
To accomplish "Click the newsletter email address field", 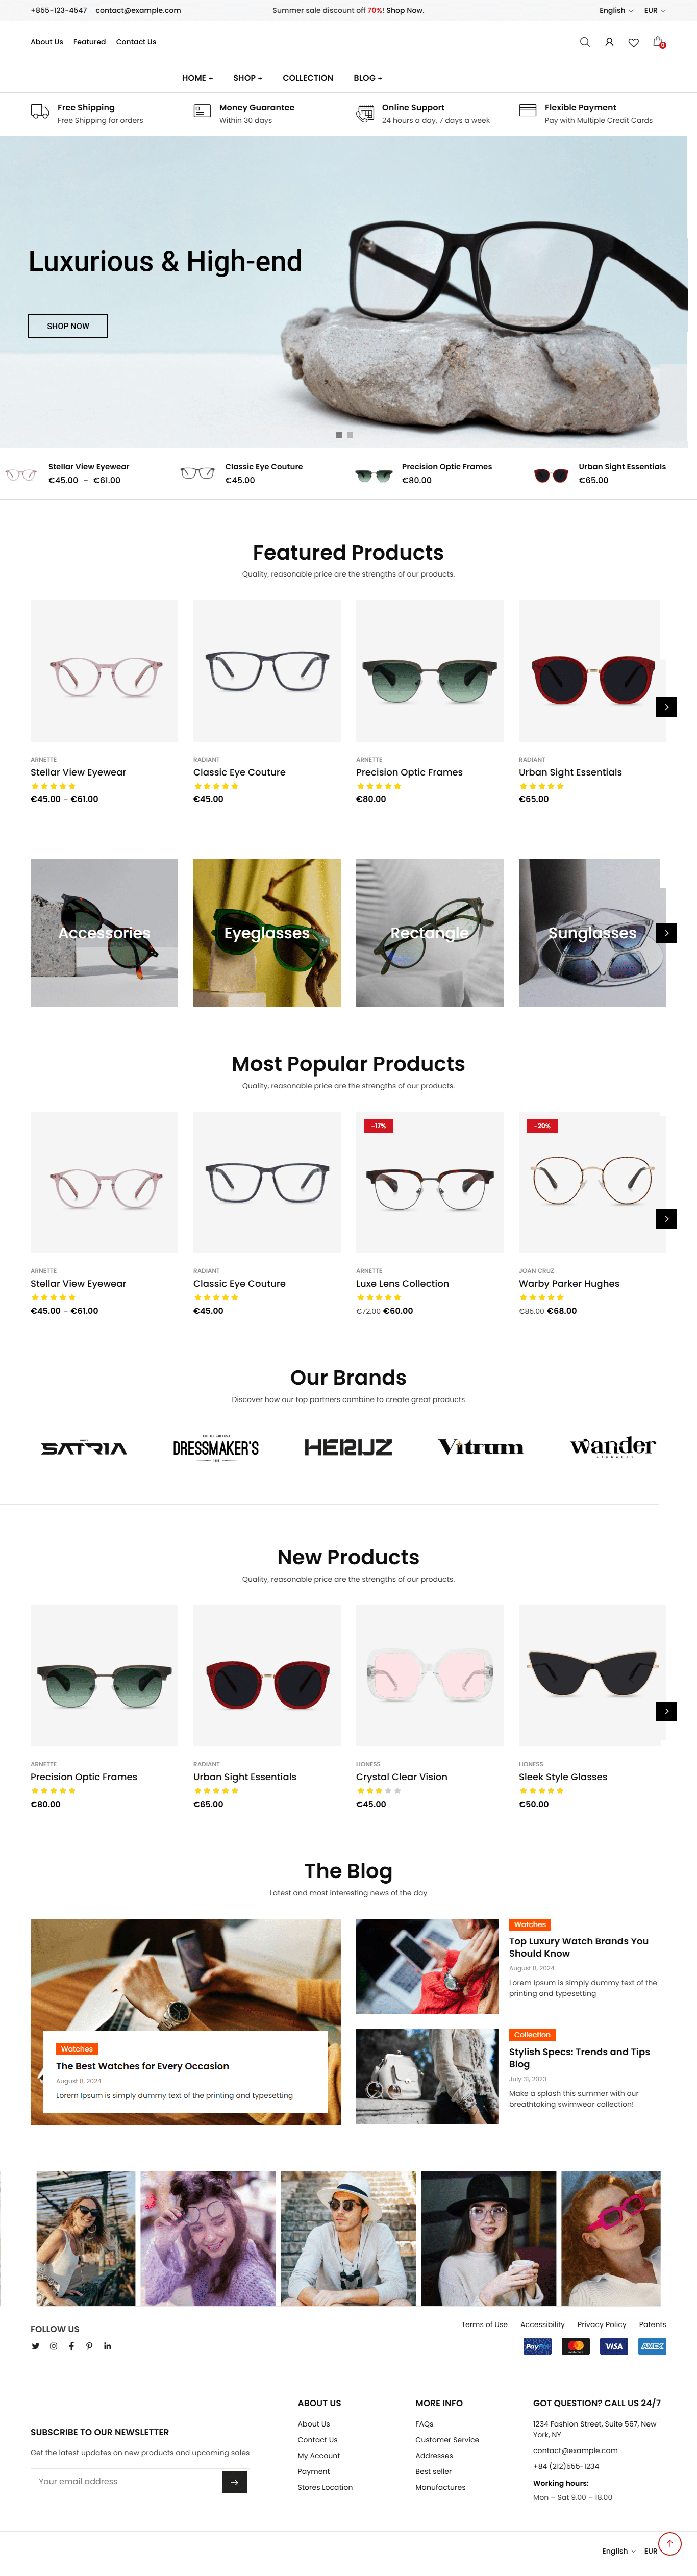I will coord(126,2481).
